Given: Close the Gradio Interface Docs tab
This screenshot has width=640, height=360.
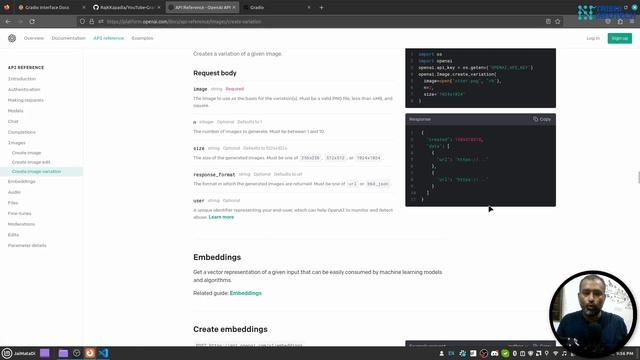Looking at the screenshot, I should click(x=84, y=7).
